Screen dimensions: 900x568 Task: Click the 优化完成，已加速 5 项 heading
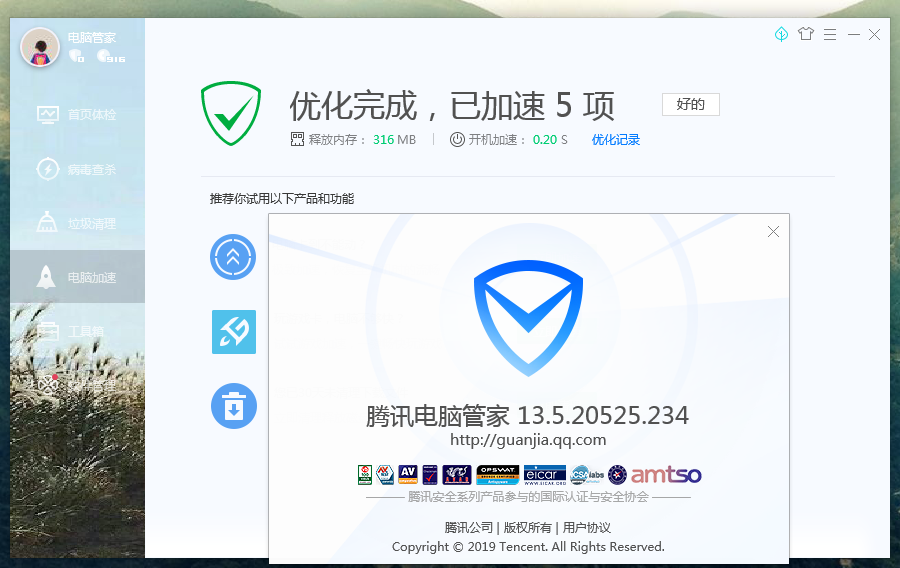pyautogui.click(x=452, y=106)
